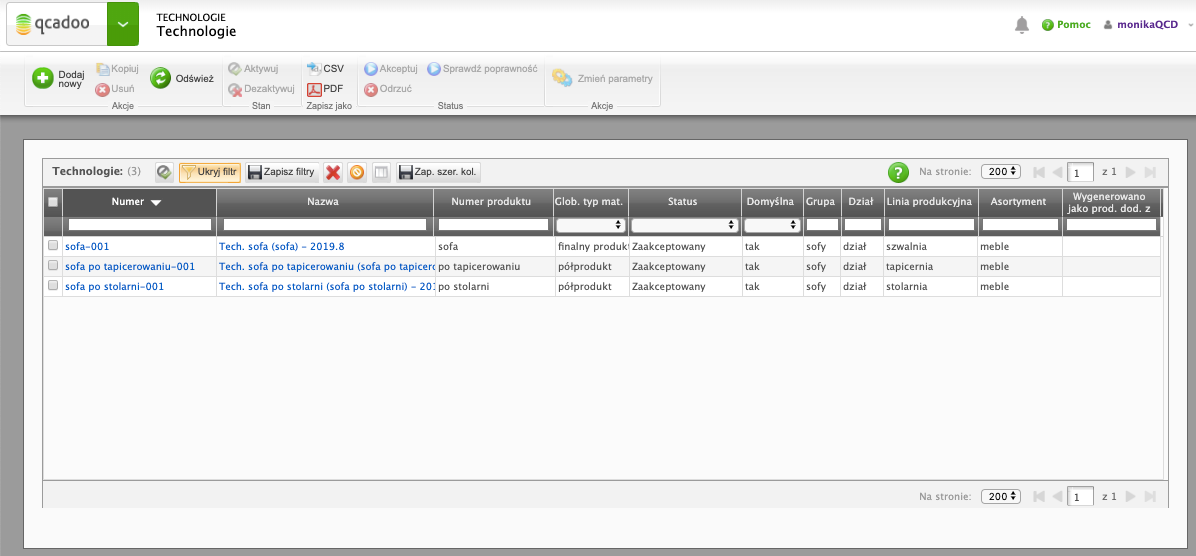Sort by Numer produktu column header
The height and width of the screenshot is (556, 1196).
(494, 202)
